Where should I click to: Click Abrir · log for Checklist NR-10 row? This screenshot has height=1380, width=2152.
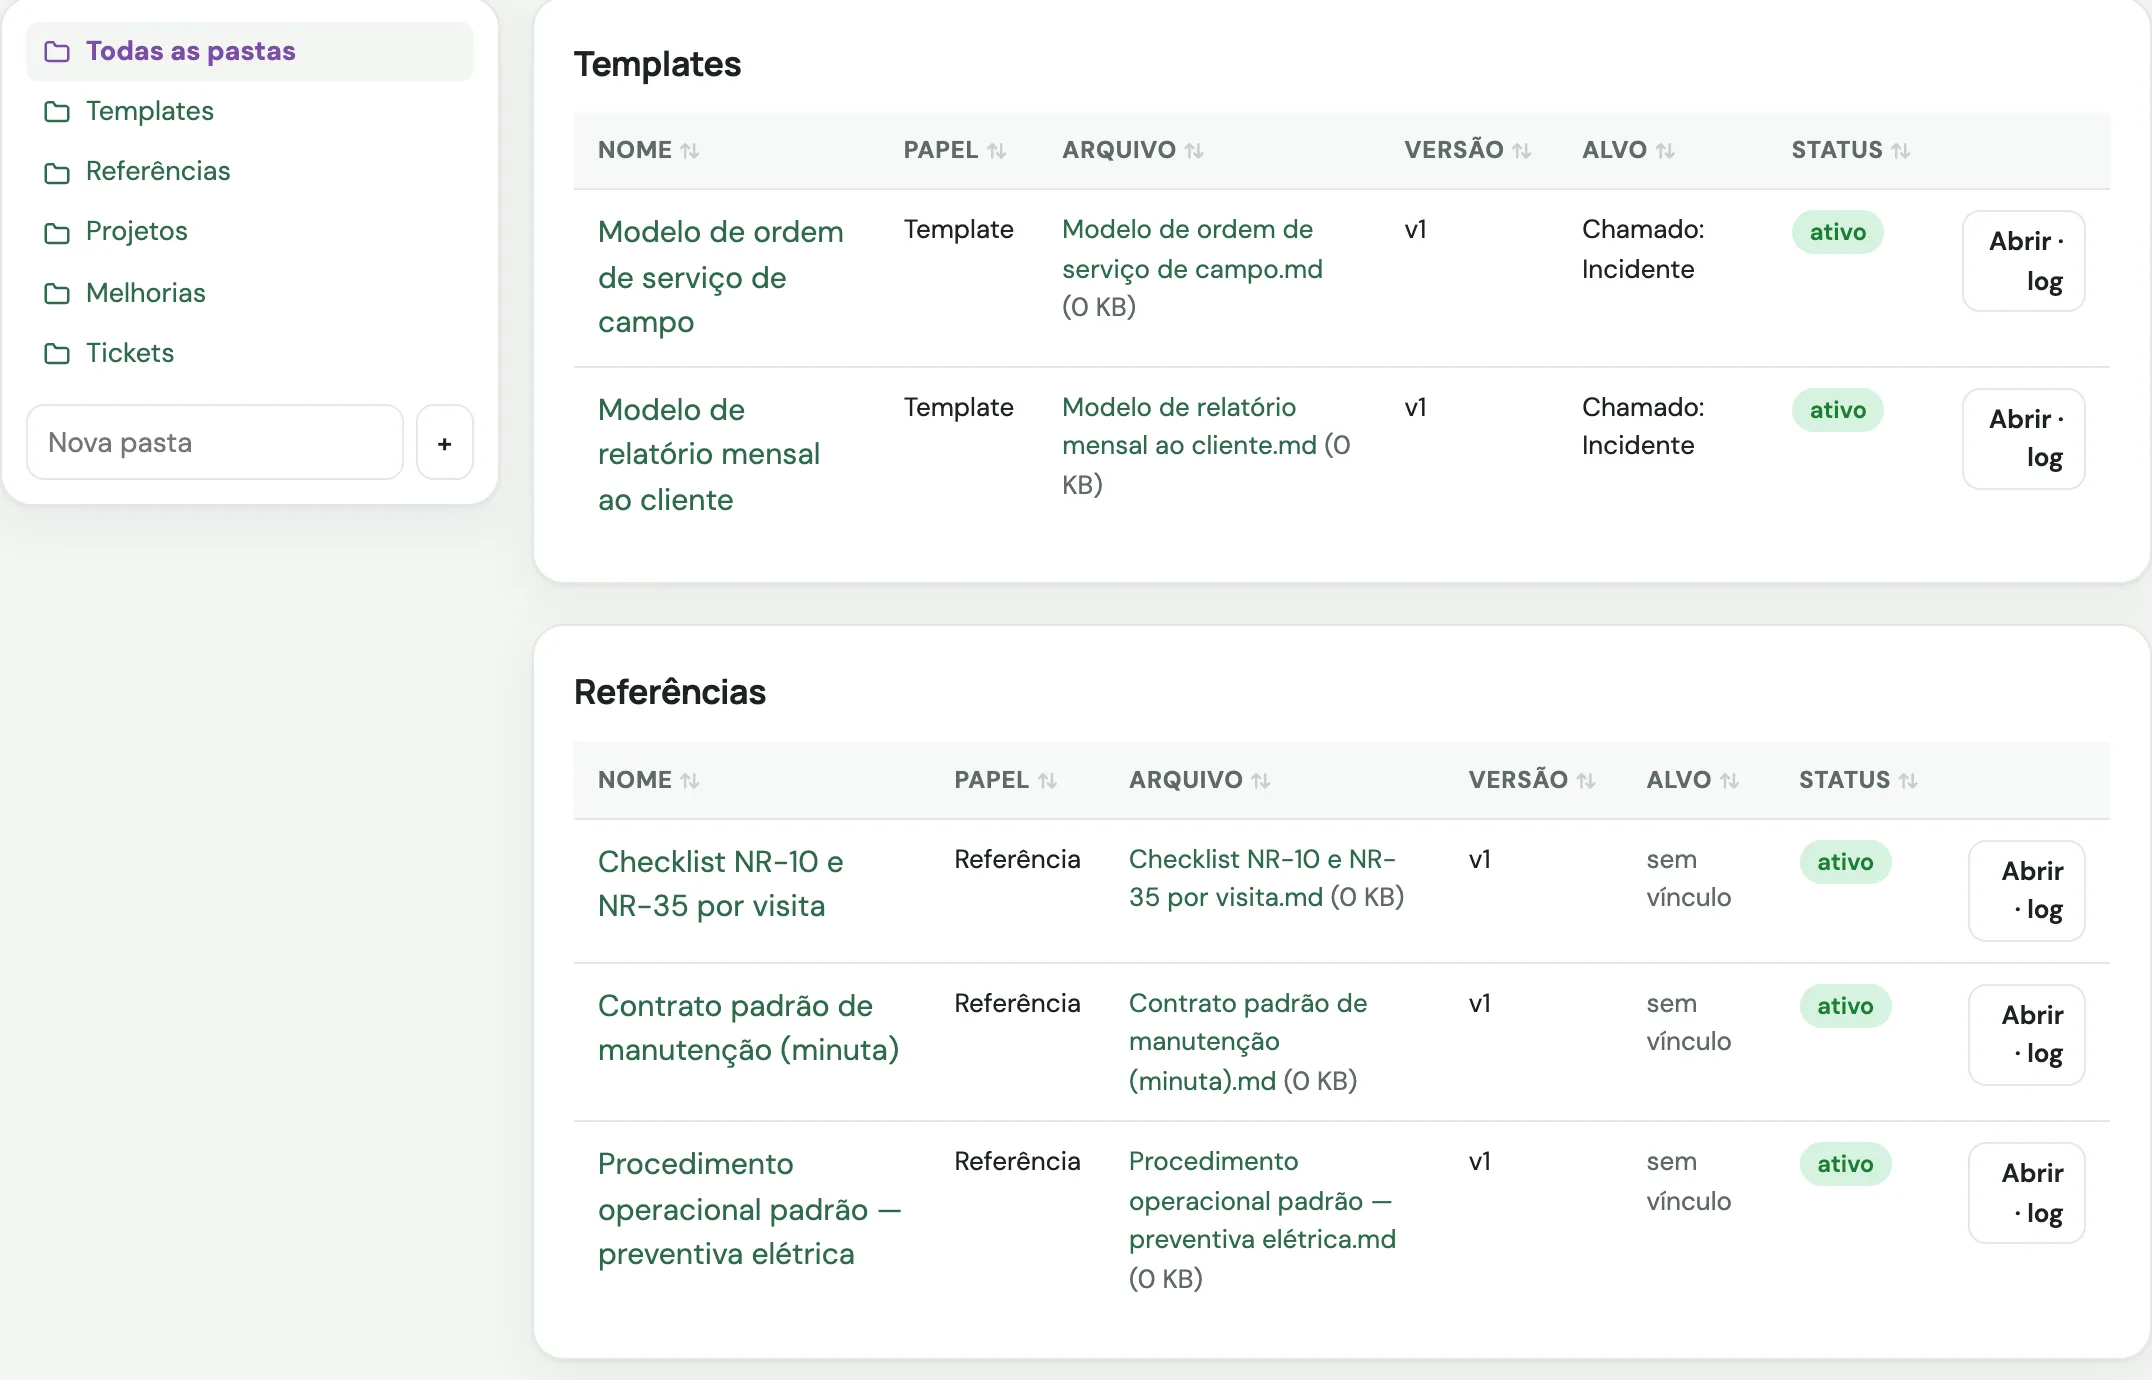[2027, 891]
